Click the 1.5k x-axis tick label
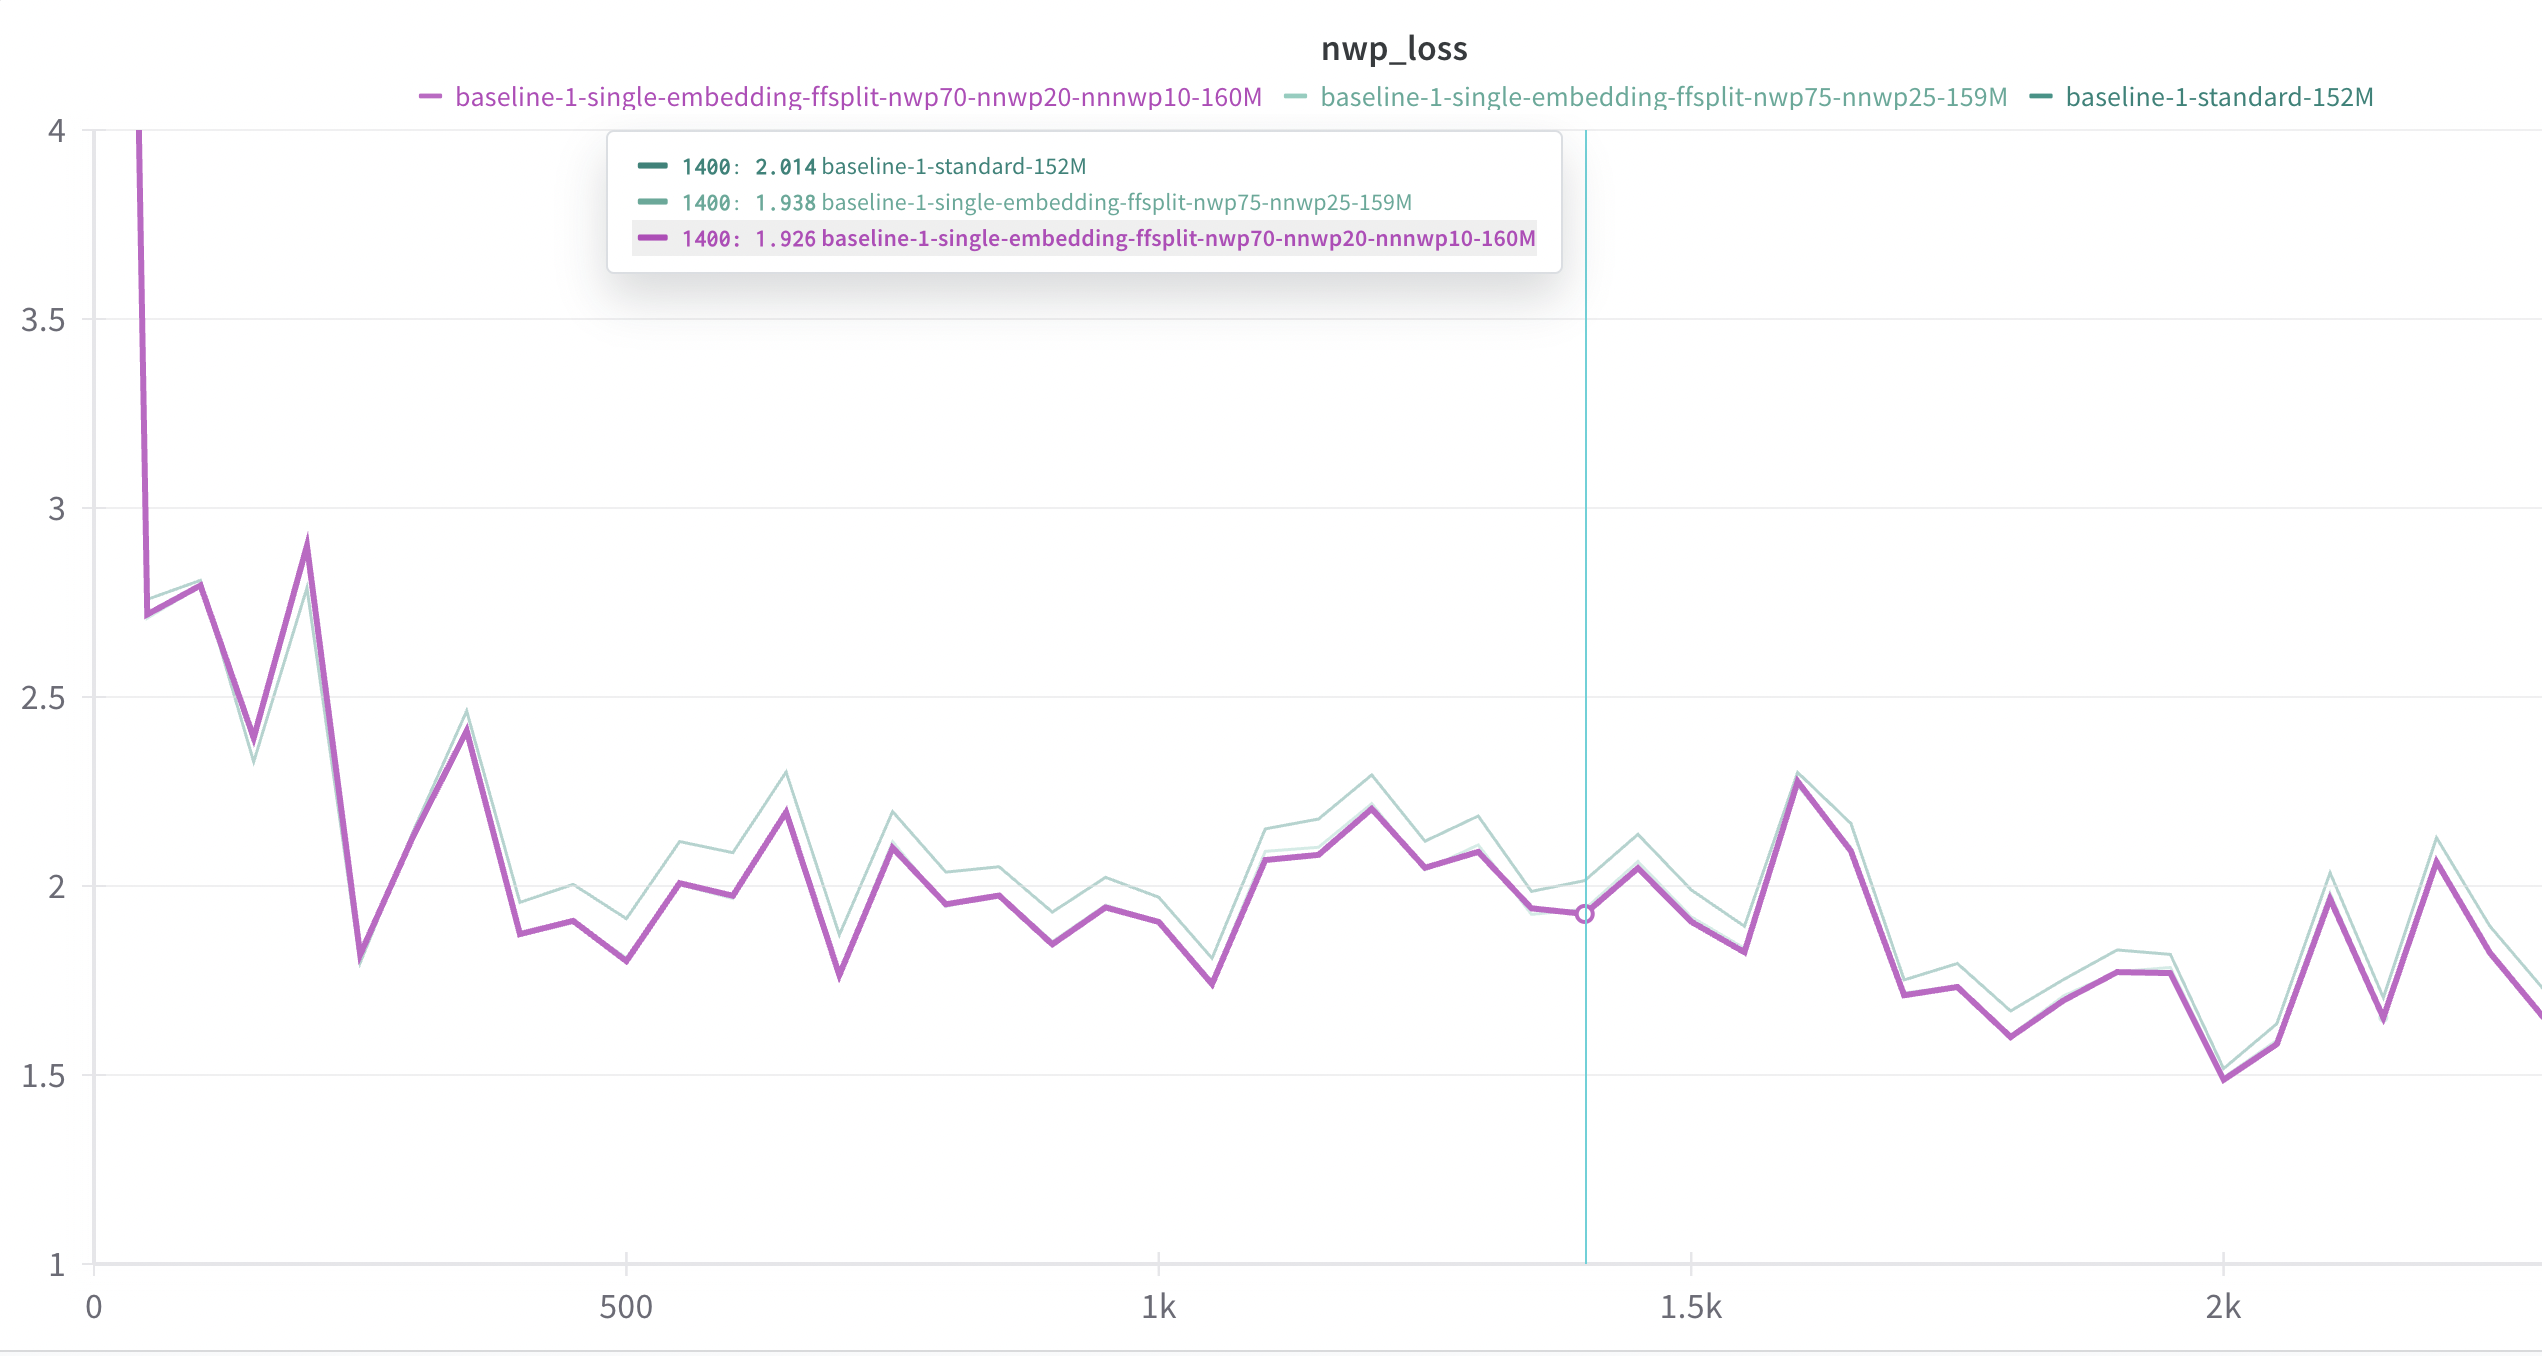This screenshot has width=2542, height=1356. pos(1690,1306)
